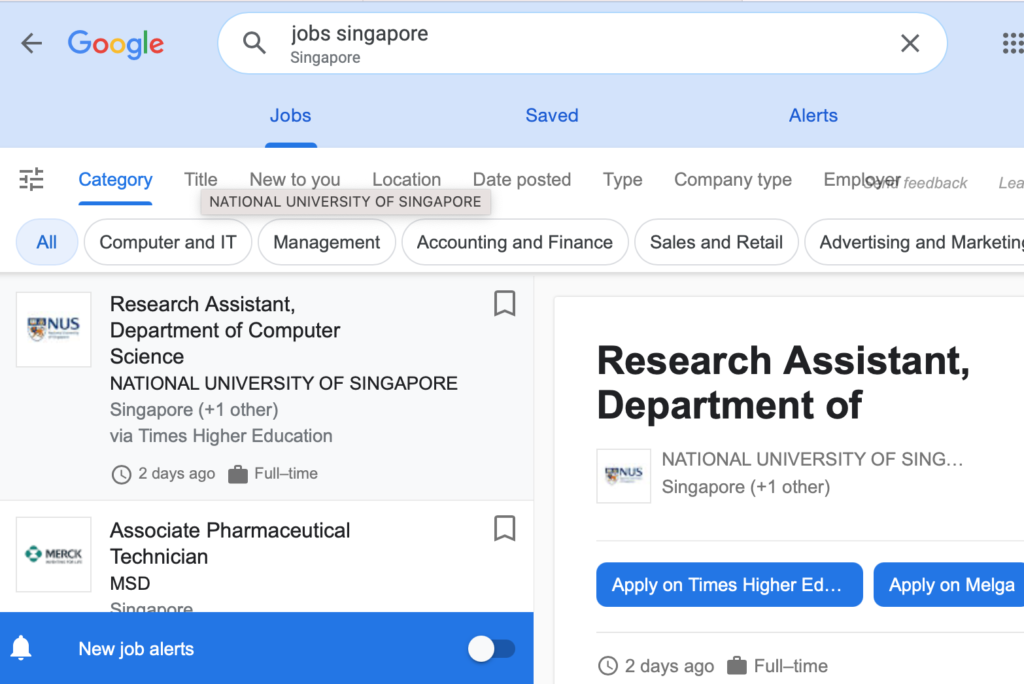
Task: Filter by Sales and Retail
Action: (716, 242)
